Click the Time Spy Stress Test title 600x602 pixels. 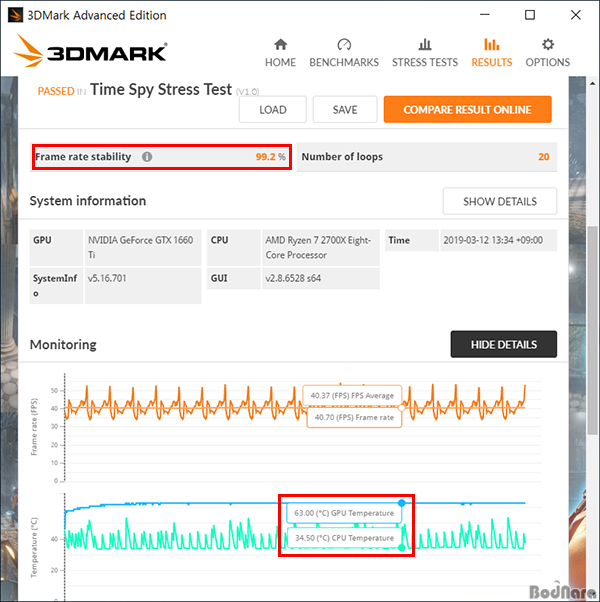161,89
